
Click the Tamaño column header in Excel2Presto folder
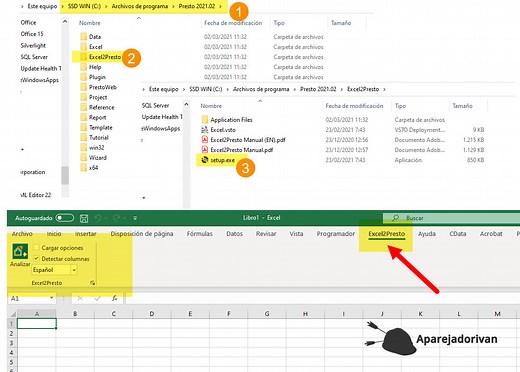point(462,106)
